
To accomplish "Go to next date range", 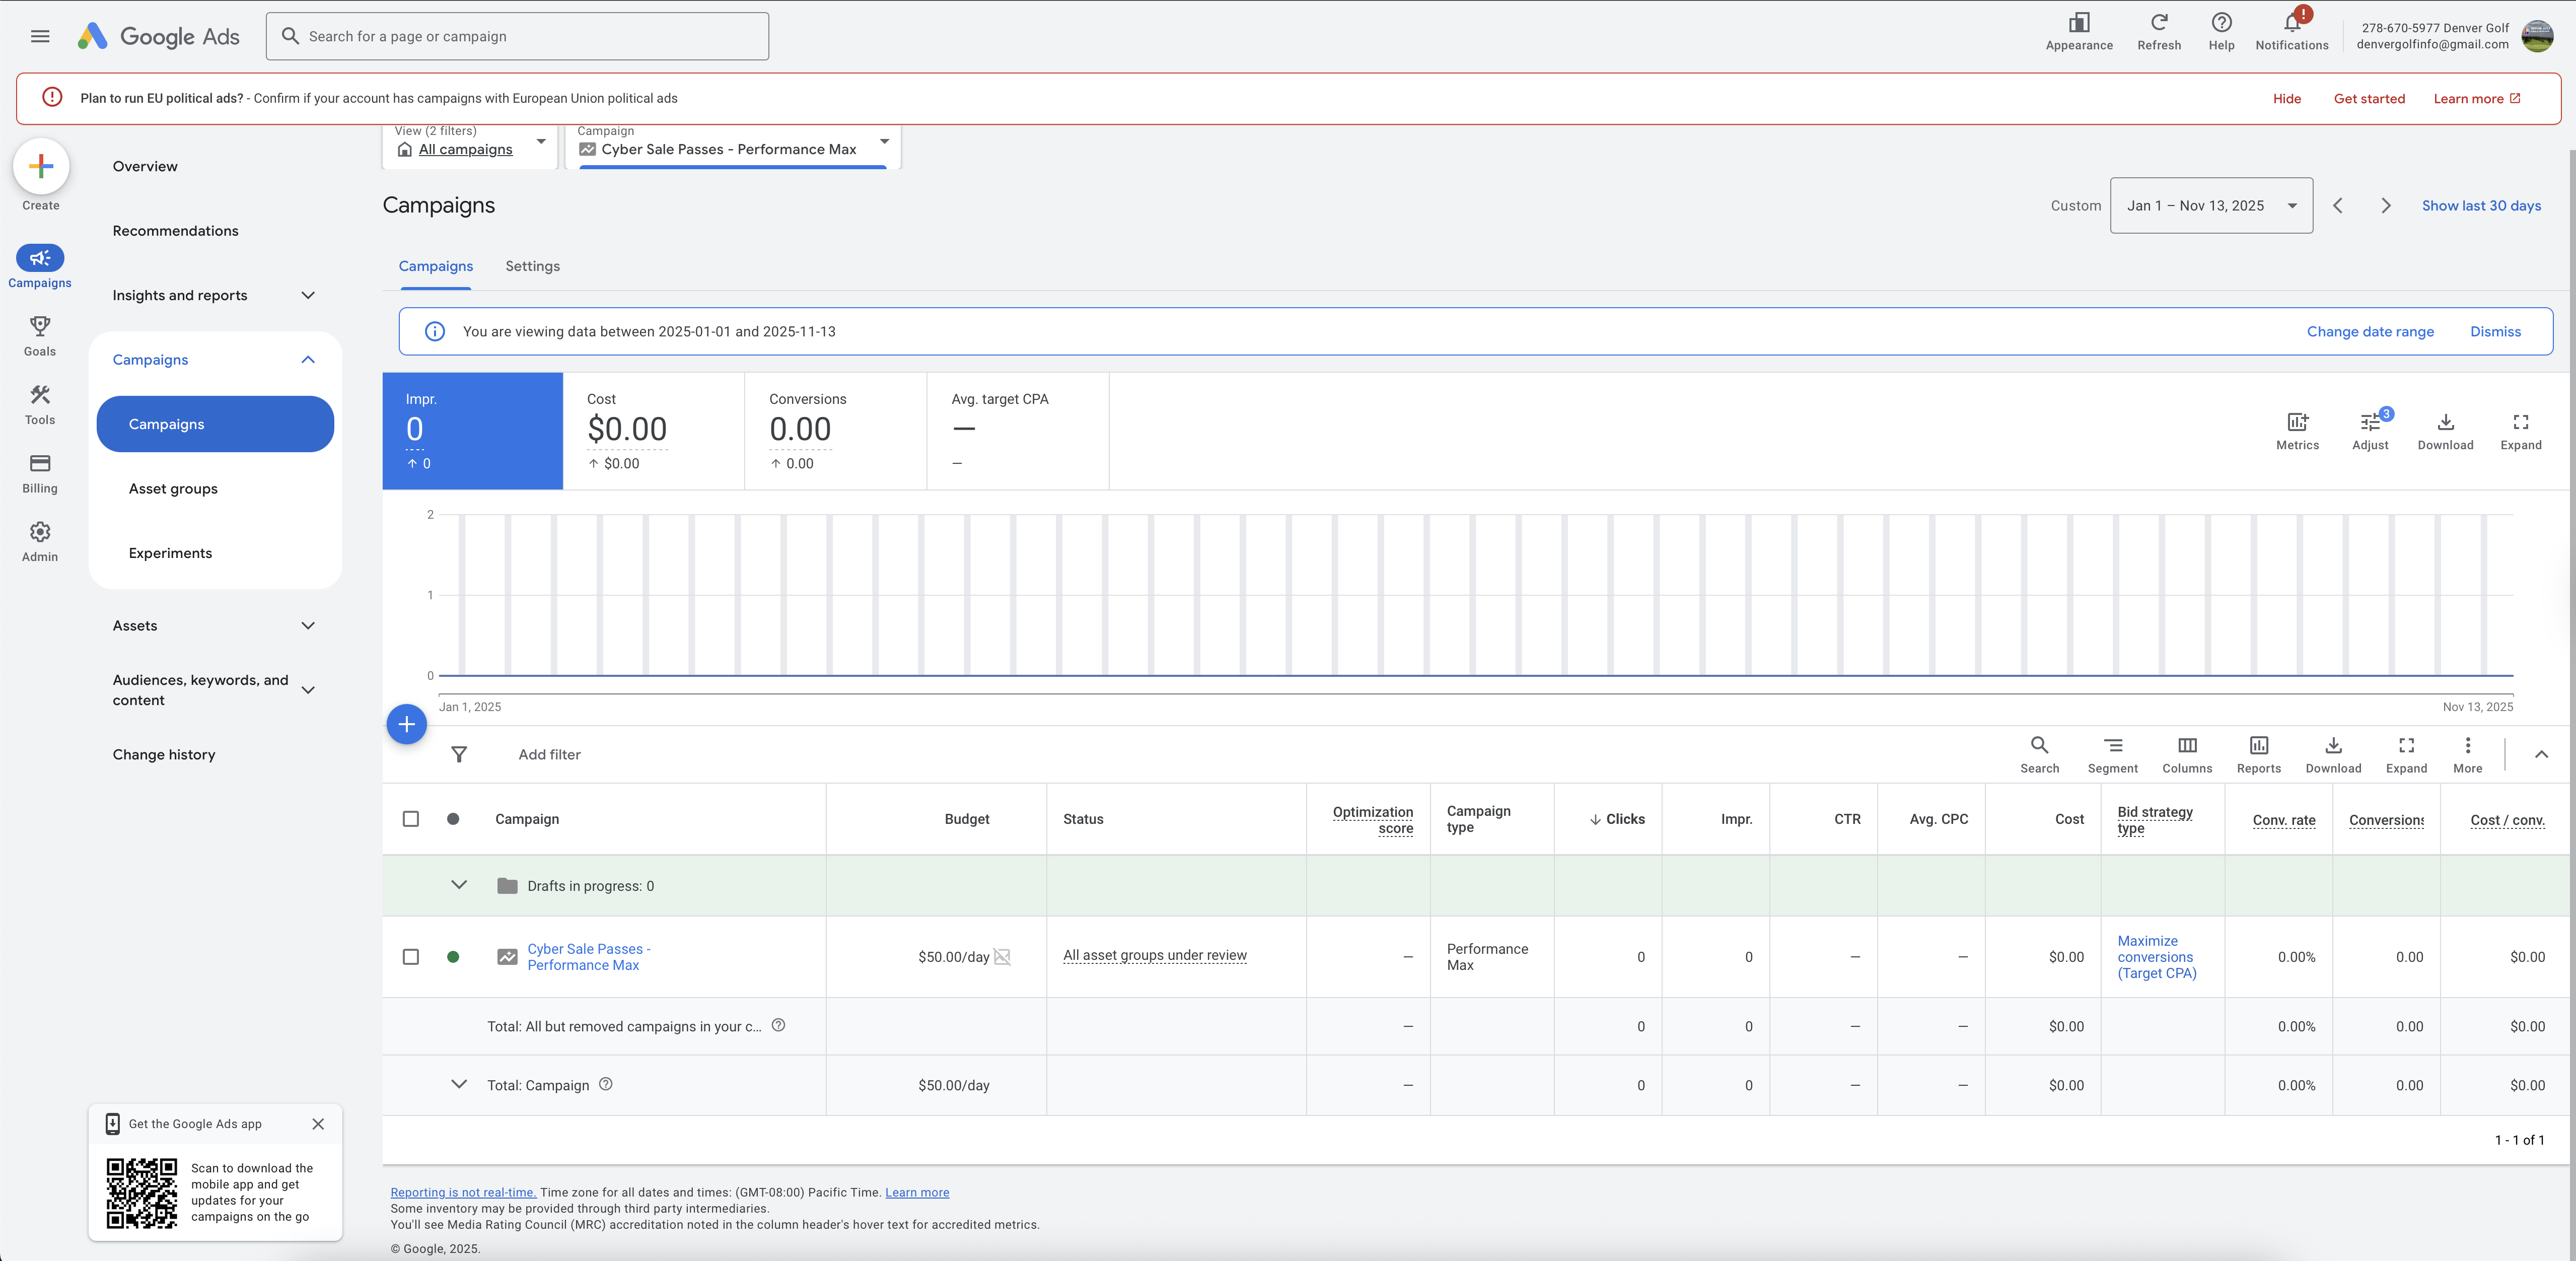I will pos(2385,206).
